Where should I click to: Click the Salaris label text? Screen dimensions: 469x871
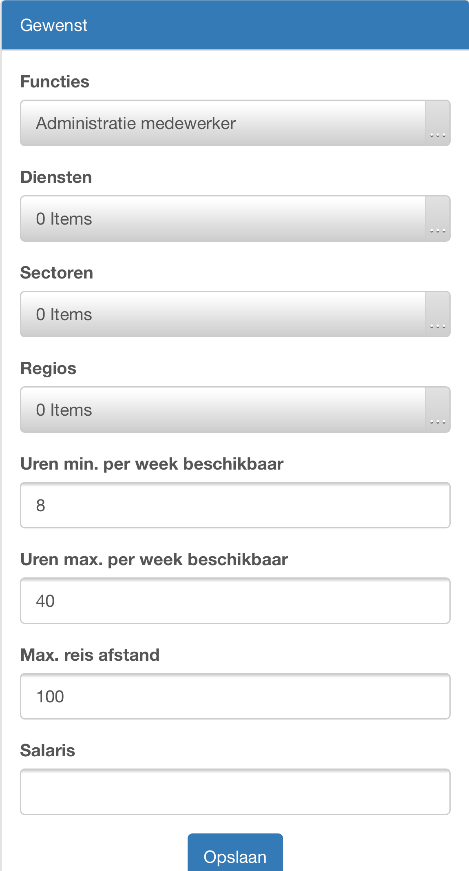click(48, 750)
